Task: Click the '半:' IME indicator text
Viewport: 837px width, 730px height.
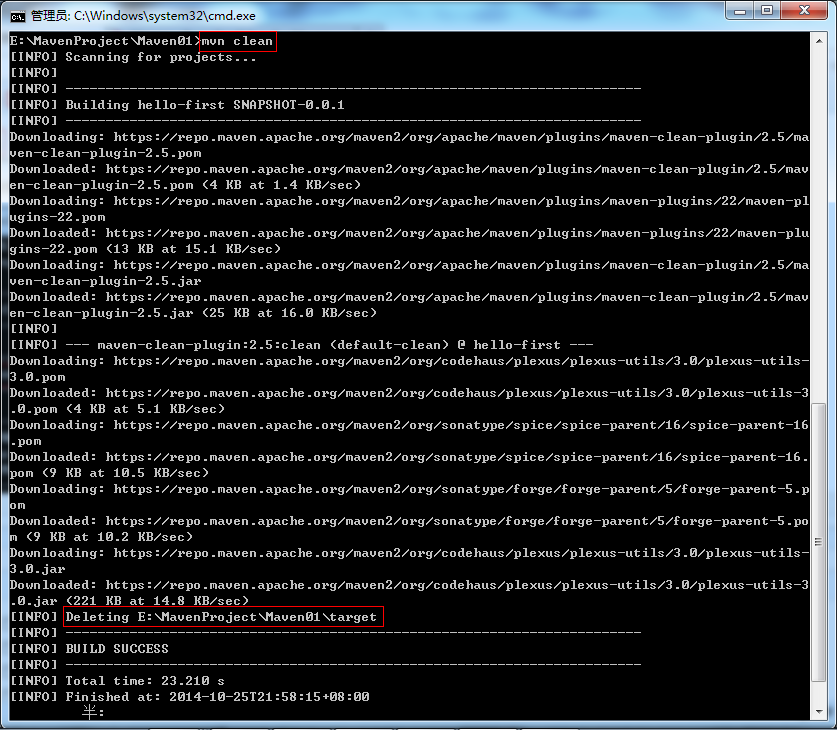Action: point(93,712)
